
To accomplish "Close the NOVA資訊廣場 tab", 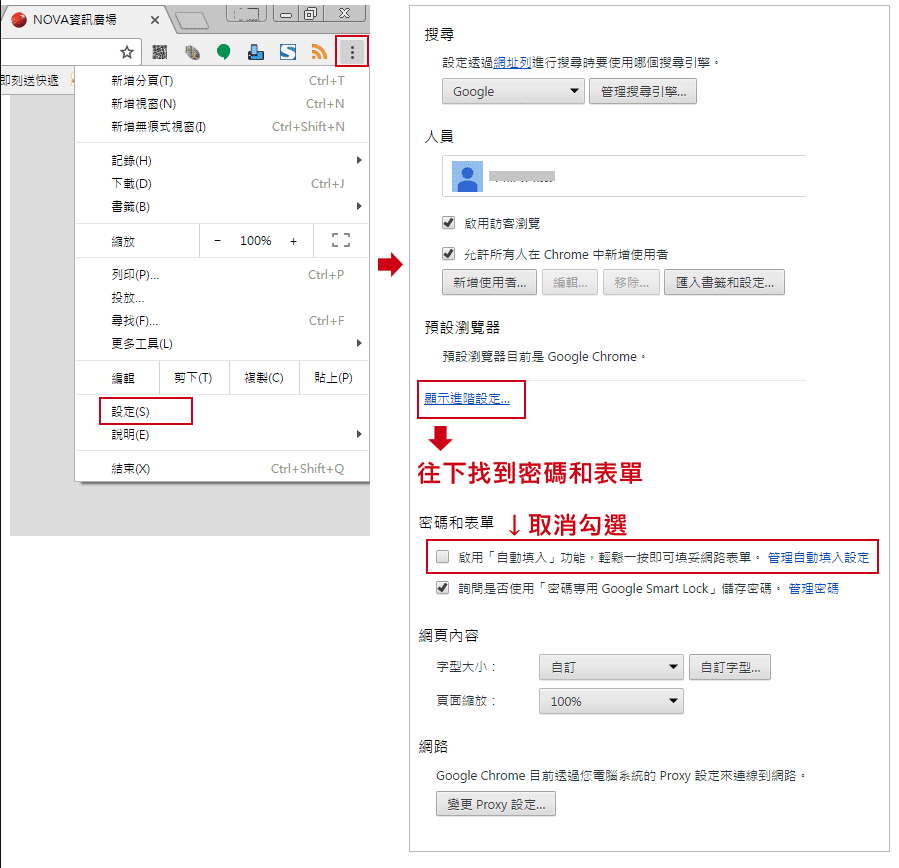I will point(155,20).
